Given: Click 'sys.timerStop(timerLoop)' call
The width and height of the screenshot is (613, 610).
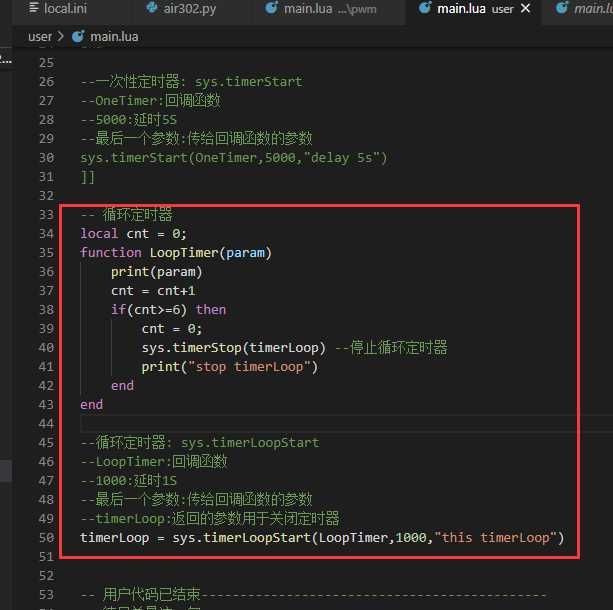Looking at the screenshot, I should (233, 348).
